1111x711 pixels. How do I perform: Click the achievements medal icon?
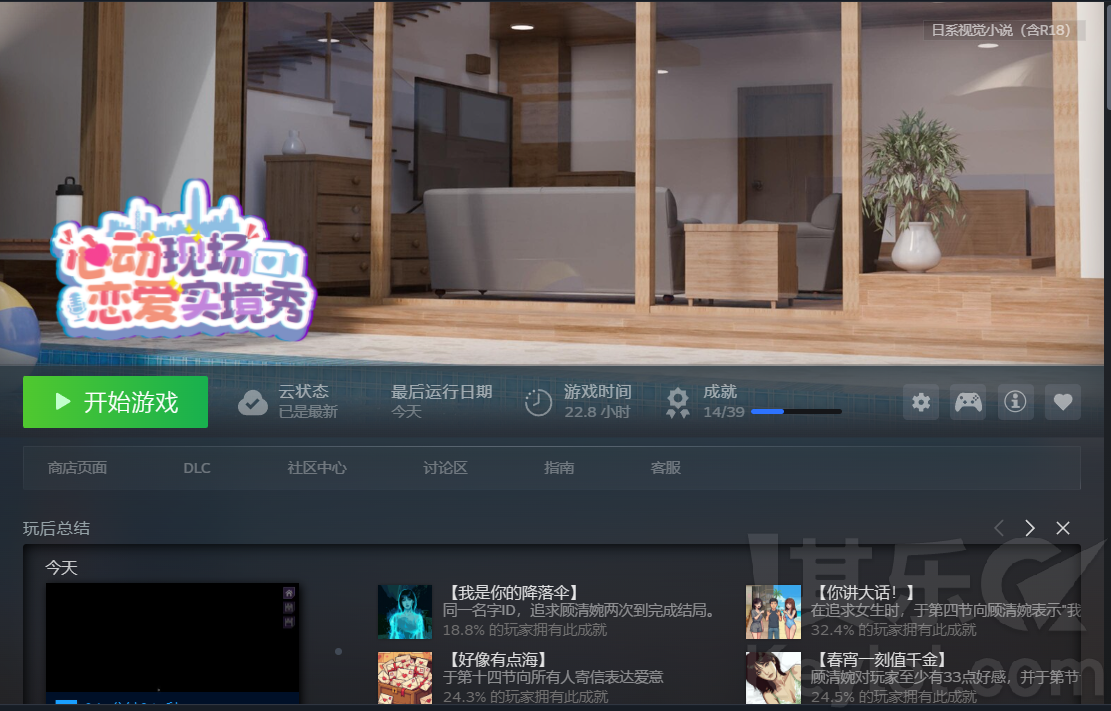tap(678, 402)
